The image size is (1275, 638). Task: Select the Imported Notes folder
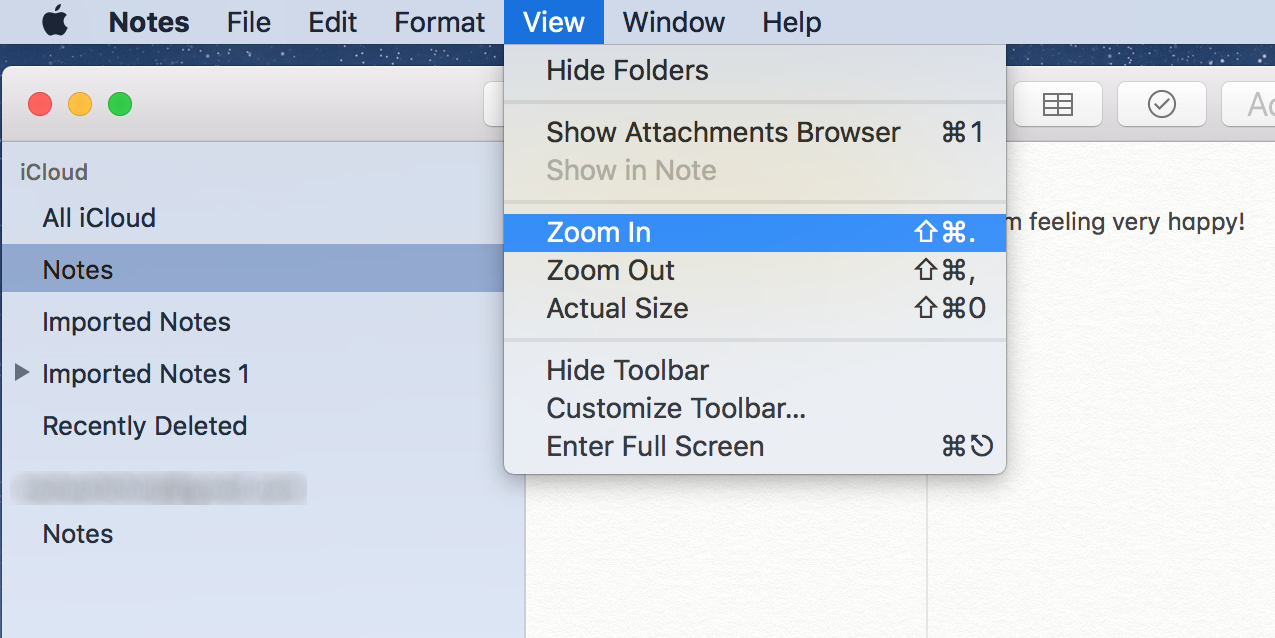(136, 321)
